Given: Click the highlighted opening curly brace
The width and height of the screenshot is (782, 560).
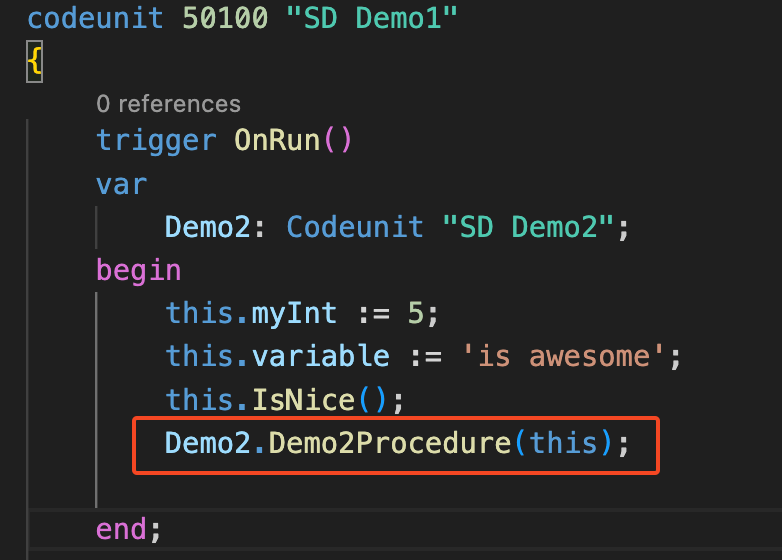Looking at the screenshot, I should coord(34,62).
